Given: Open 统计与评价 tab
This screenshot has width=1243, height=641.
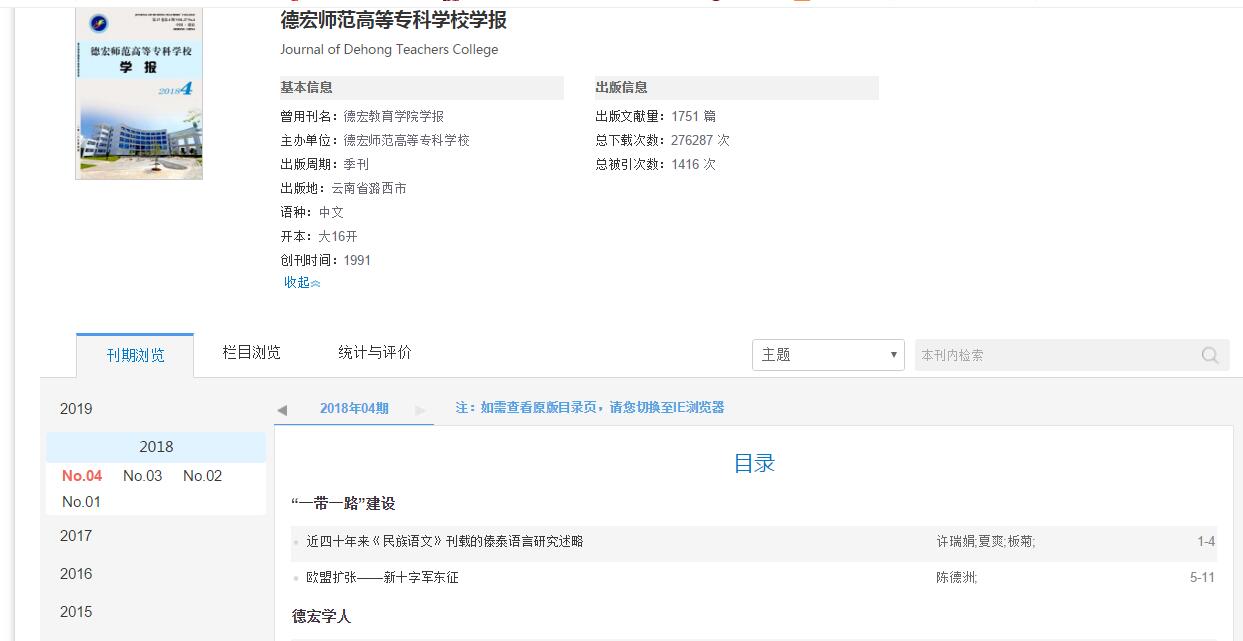Looking at the screenshot, I should pos(374,352).
